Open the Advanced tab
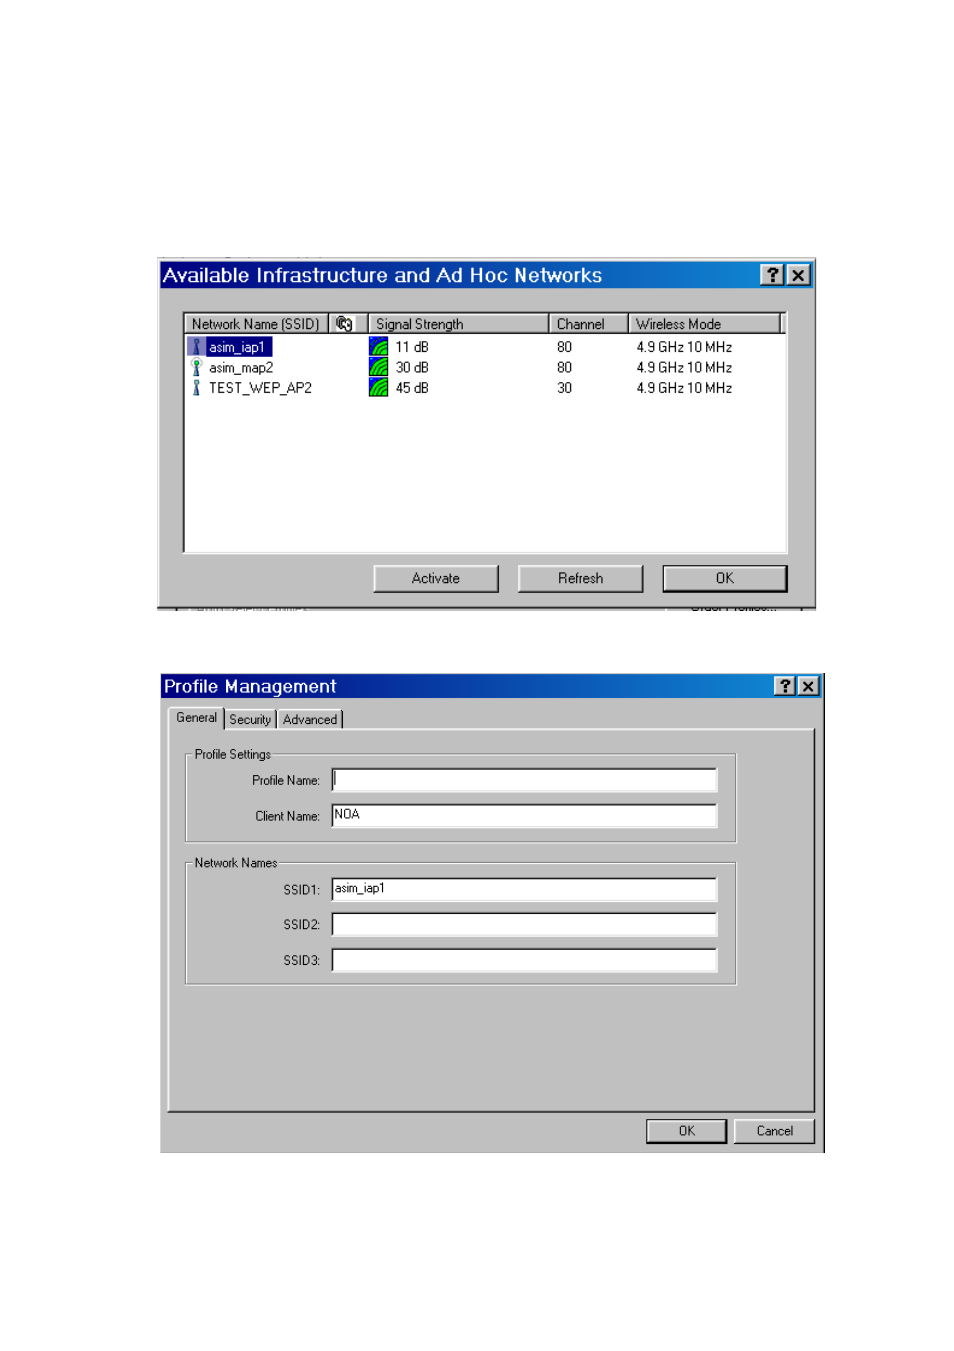 (x=310, y=720)
